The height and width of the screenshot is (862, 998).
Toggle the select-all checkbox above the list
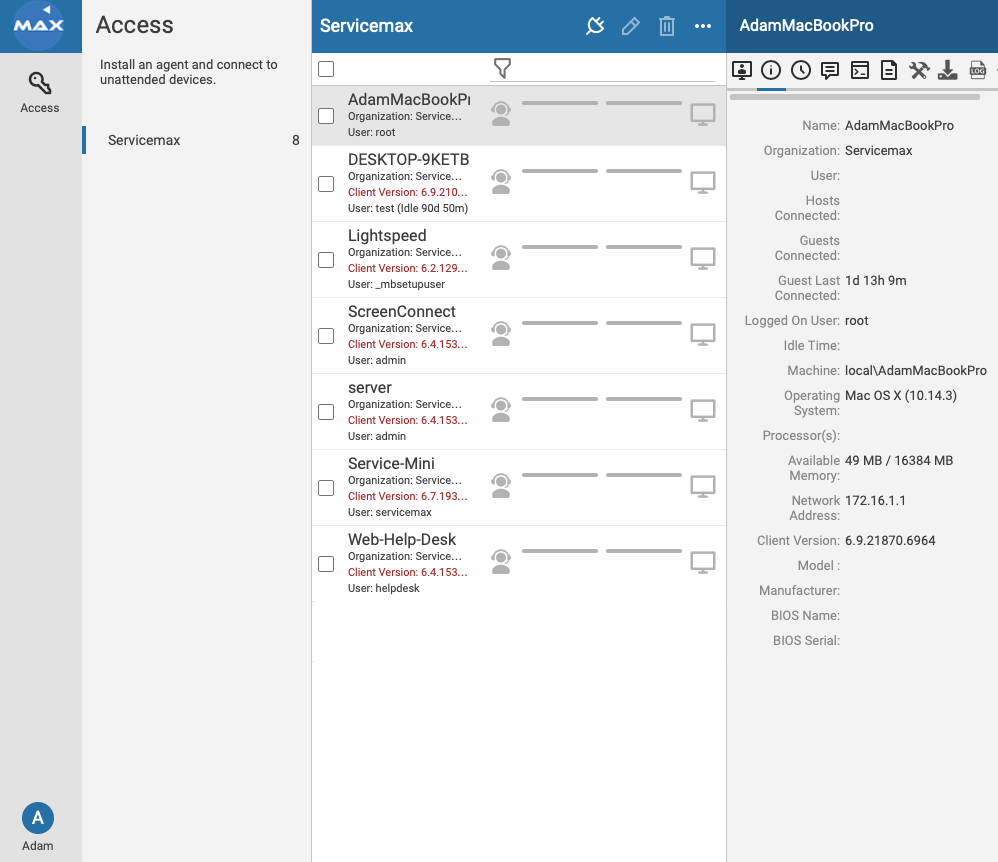click(x=326, y=69)
